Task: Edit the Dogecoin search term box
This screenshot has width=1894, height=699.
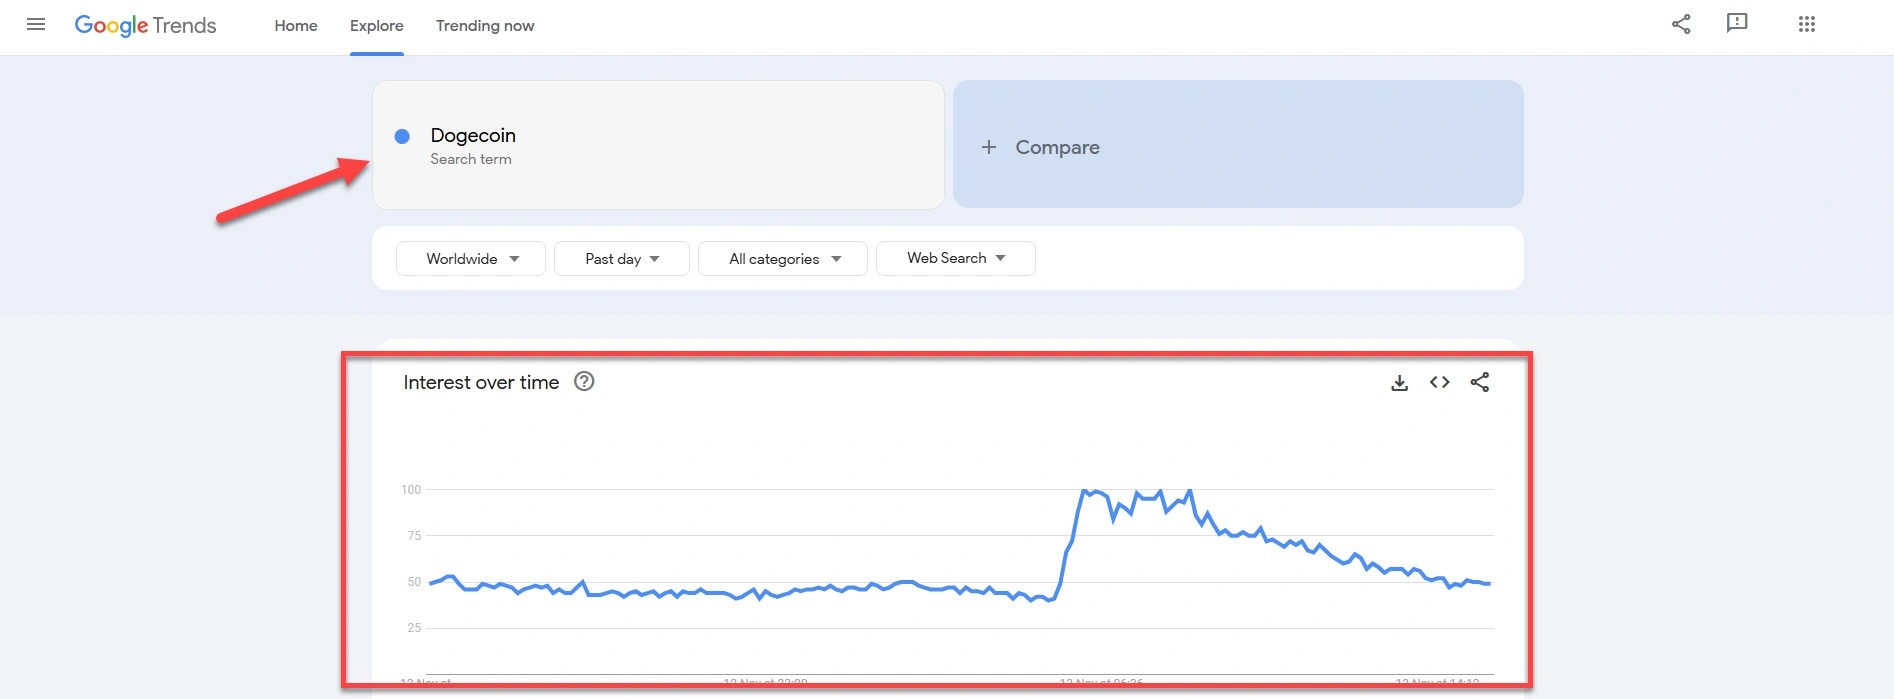Action: pyautogui.click(x=658, y=145)
